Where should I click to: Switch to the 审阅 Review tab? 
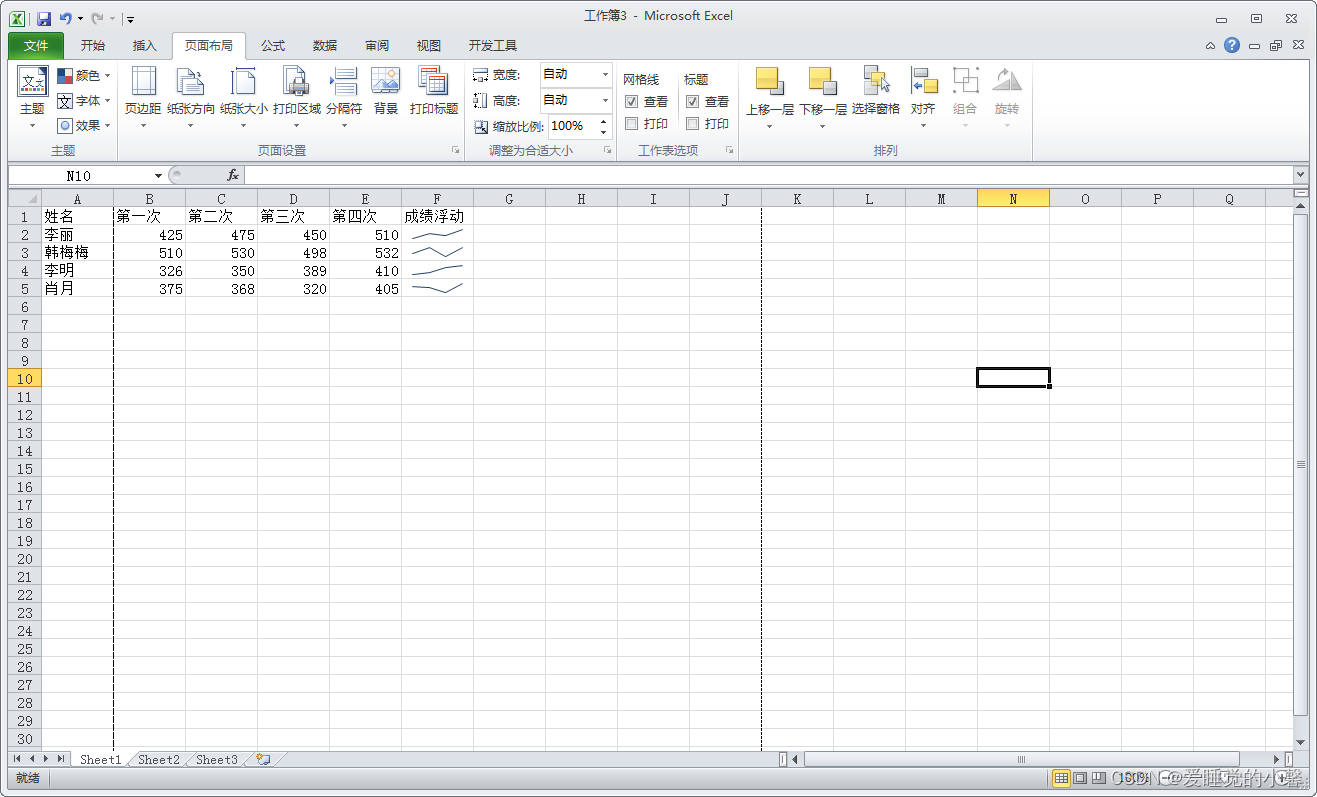[x=377, y=46]
